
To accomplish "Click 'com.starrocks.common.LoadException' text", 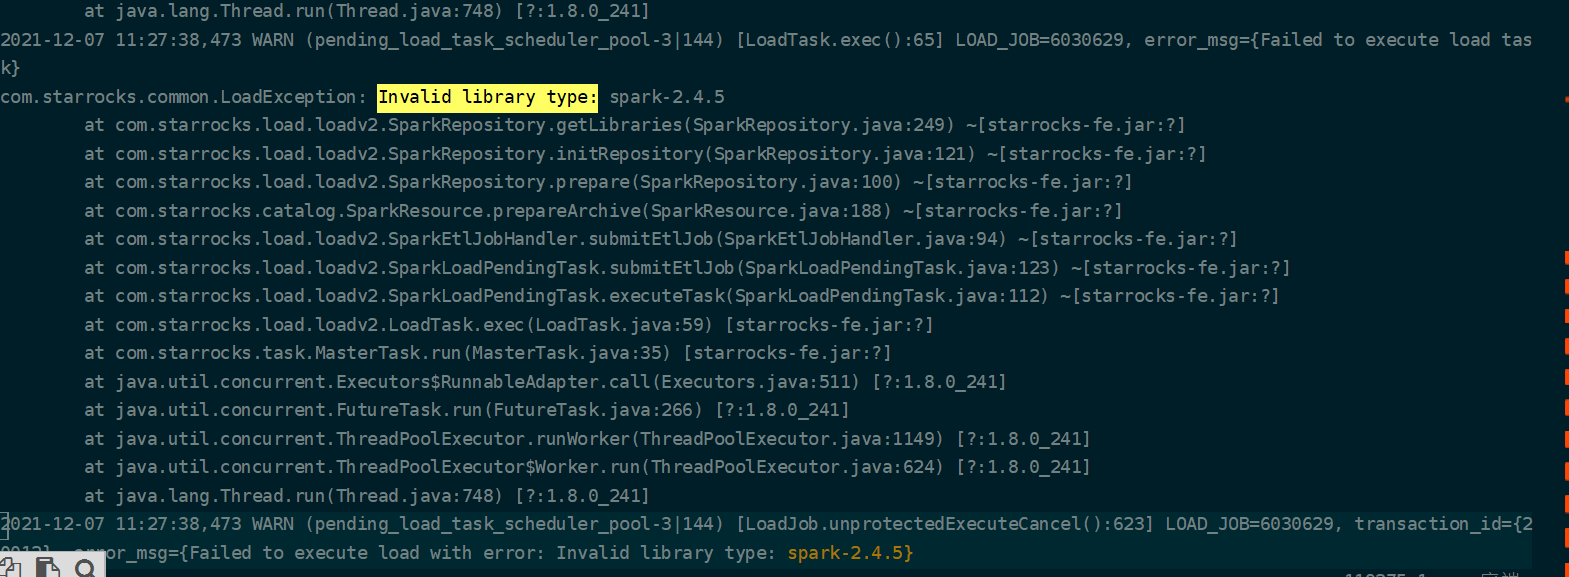I will (x=178, y=97).
